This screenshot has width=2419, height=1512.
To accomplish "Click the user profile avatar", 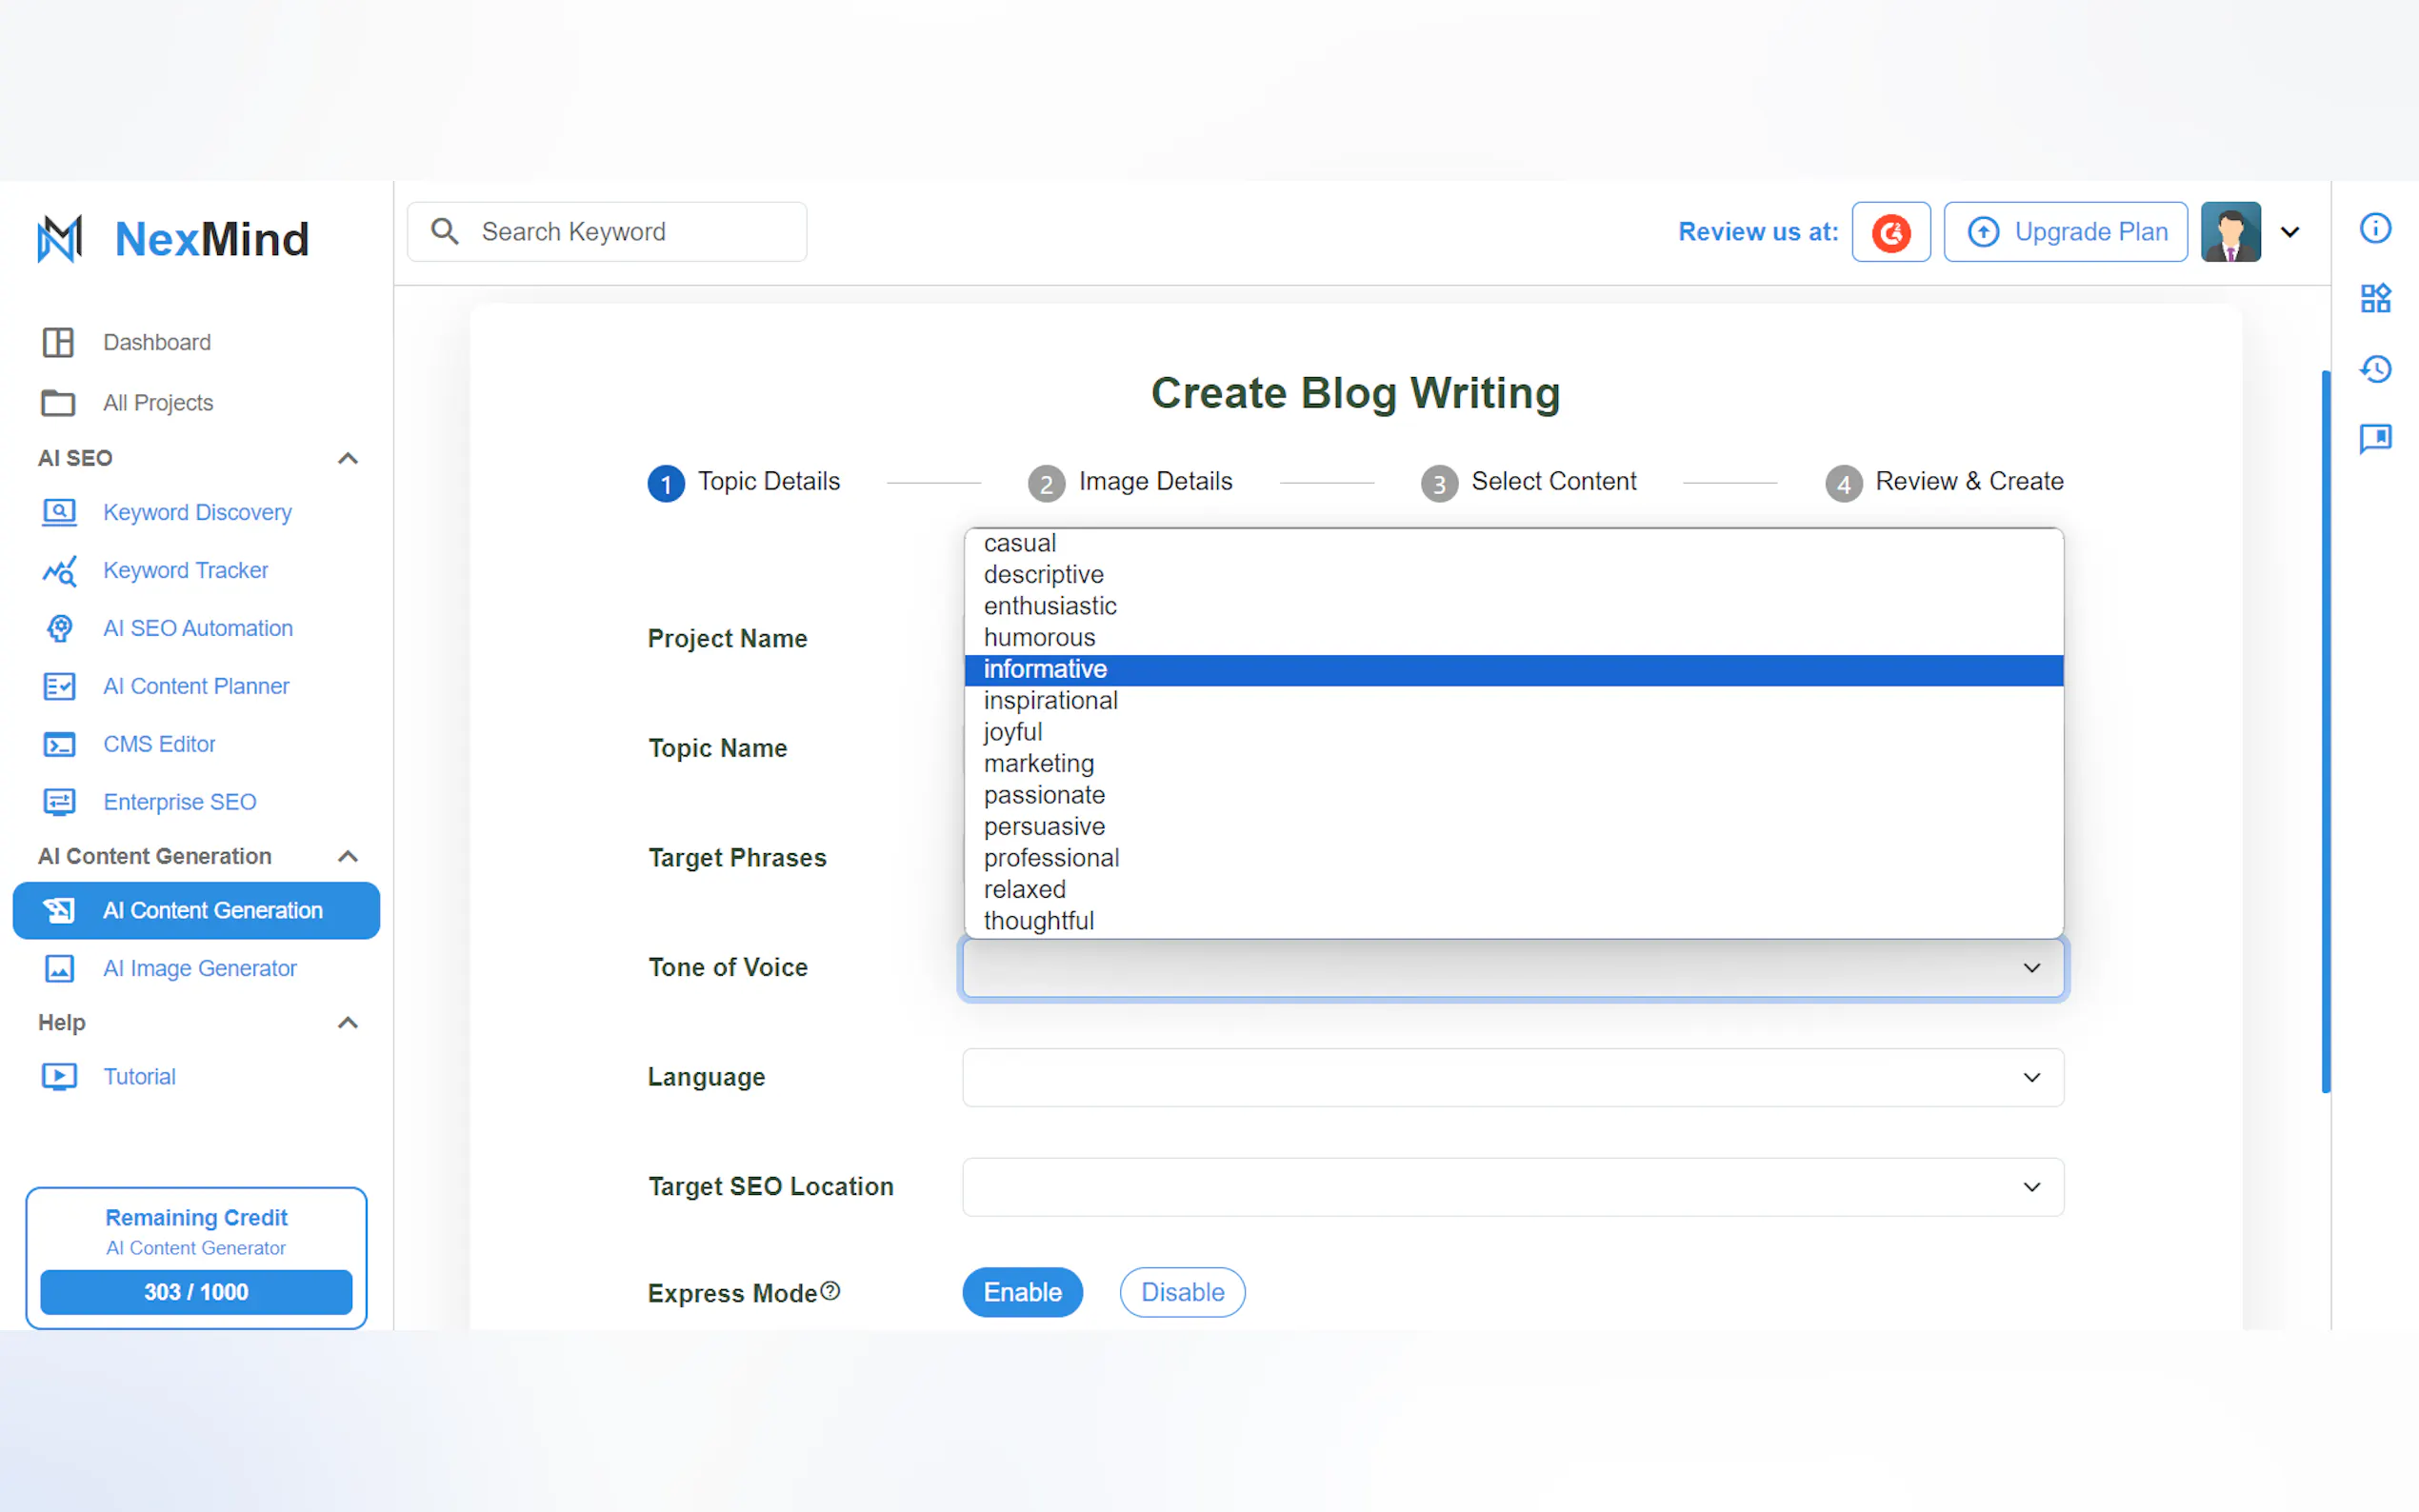I will (2230, 232).
